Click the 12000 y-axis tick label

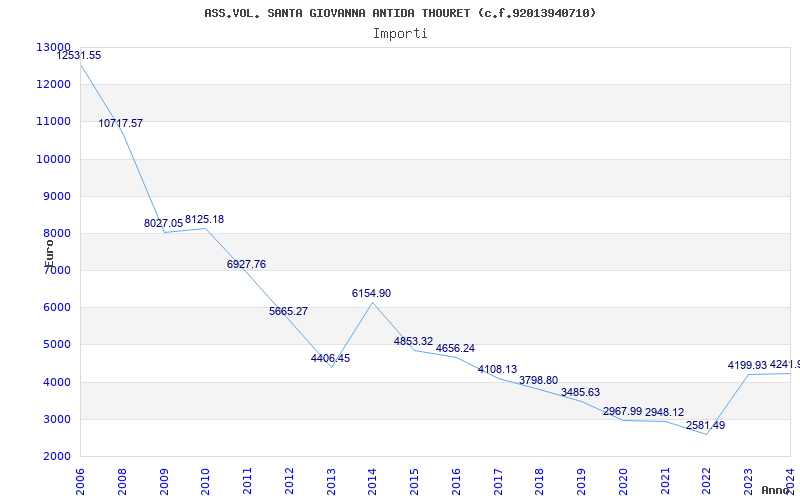tap(53, 85)
